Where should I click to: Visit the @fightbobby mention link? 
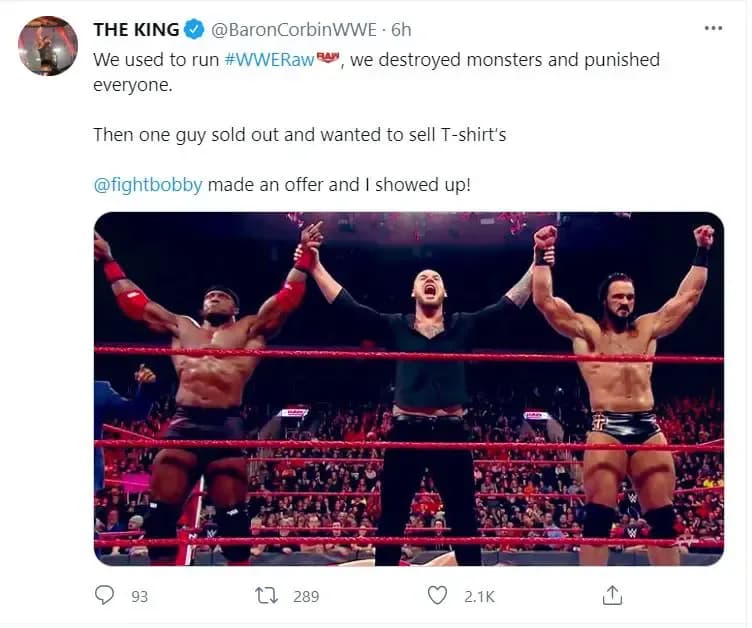point(149,185)
